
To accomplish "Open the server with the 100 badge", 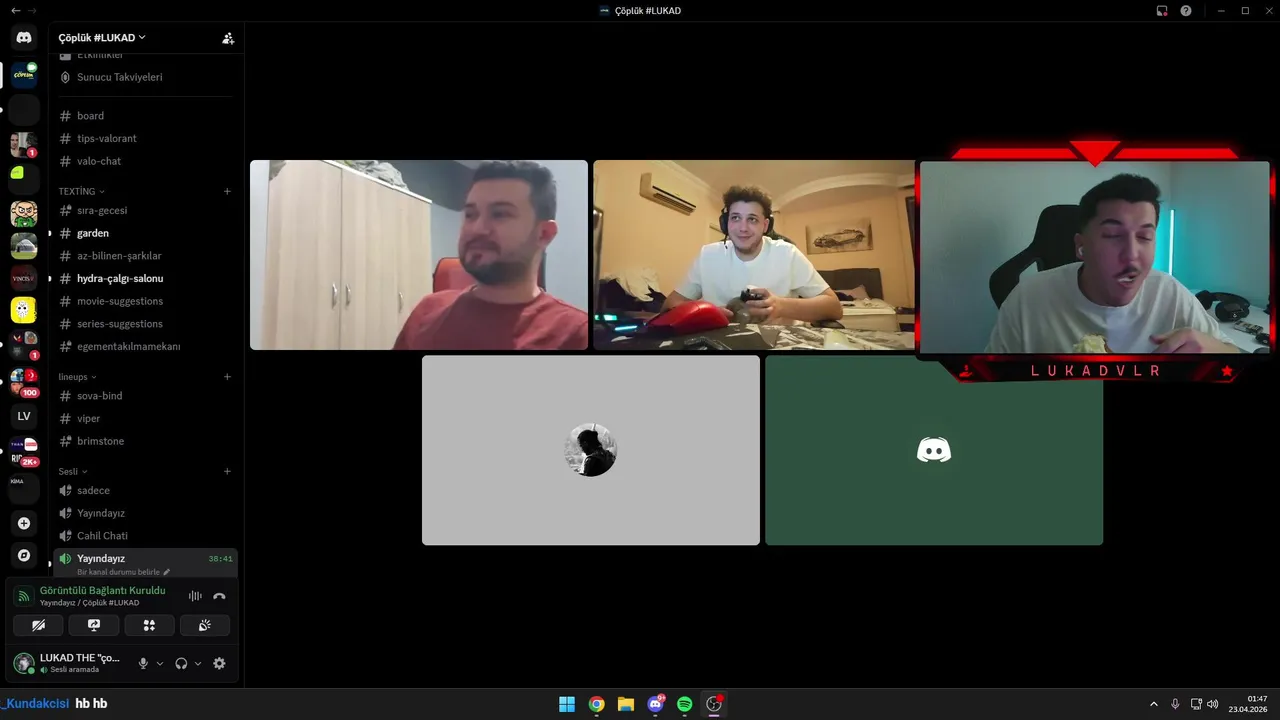I will (24, 381).
